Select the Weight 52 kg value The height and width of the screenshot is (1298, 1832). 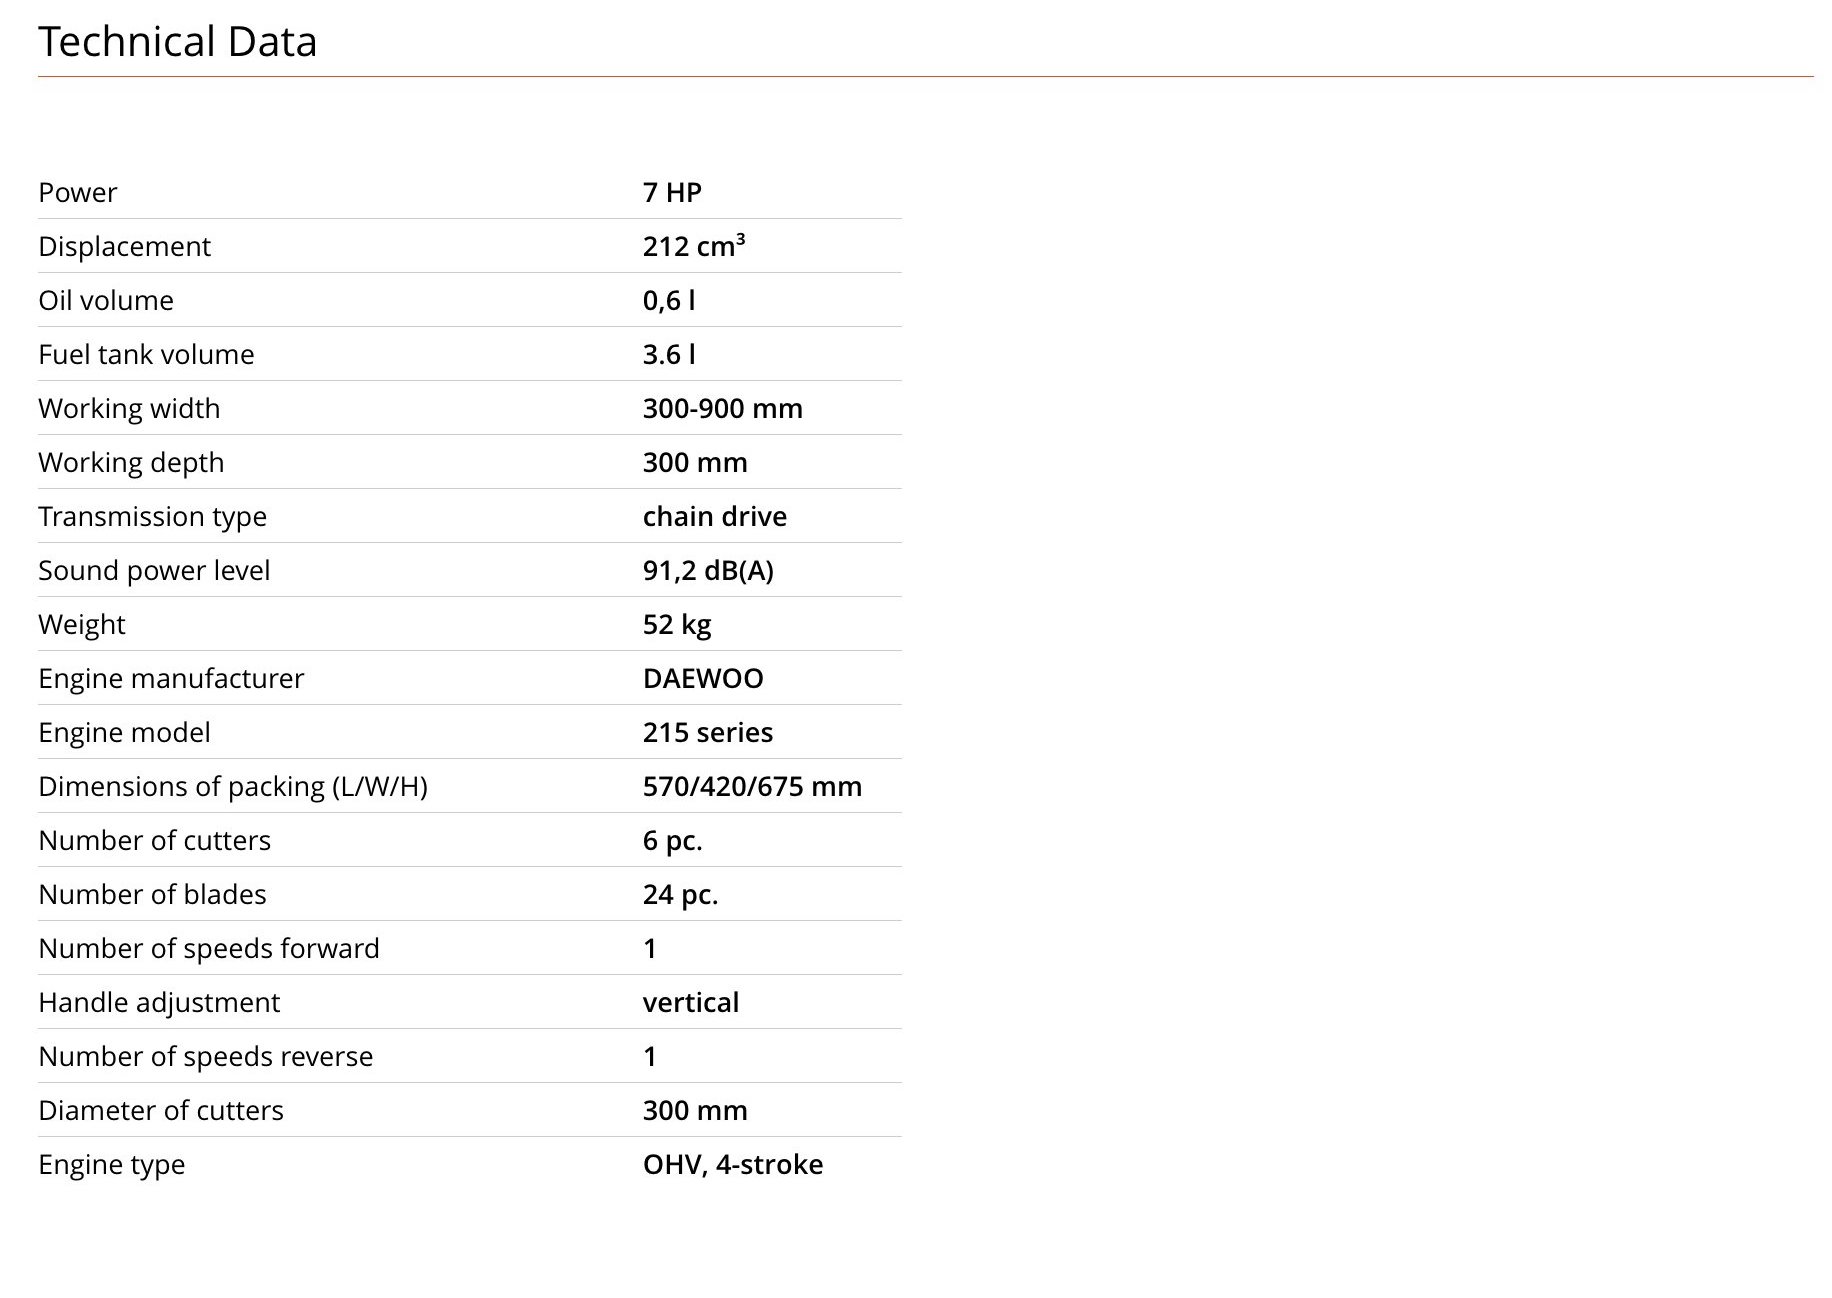677,624
